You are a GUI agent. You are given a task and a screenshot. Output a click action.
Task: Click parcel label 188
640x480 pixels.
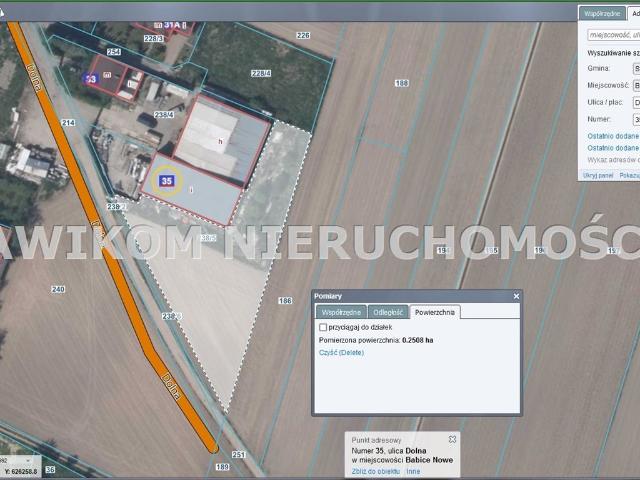402,83
